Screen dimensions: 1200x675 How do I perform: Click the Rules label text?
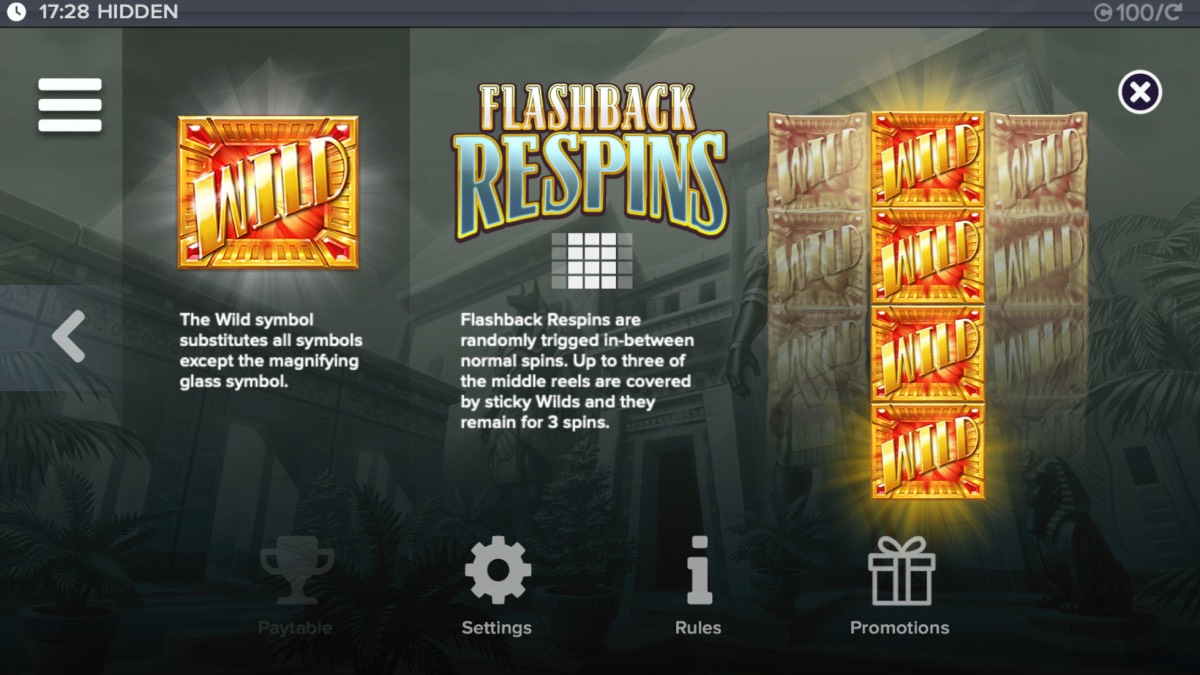(x=698, y=628)
